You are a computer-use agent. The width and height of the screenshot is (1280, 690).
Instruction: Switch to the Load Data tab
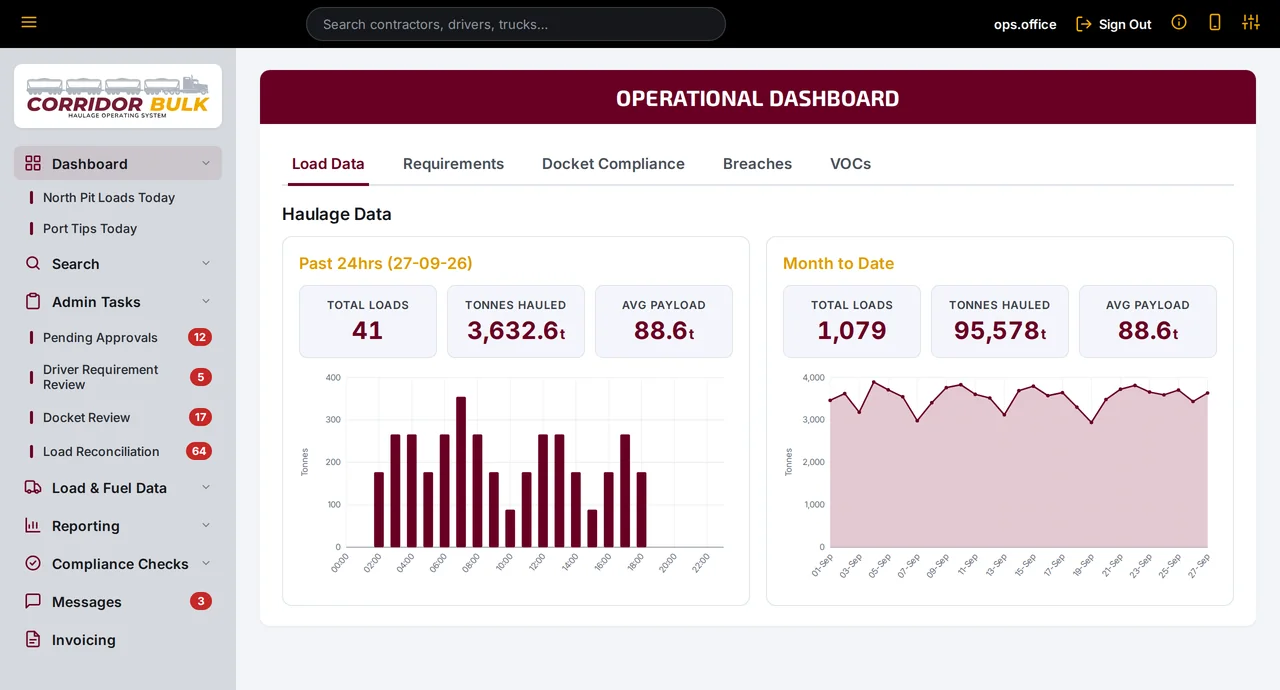point(328,164)
